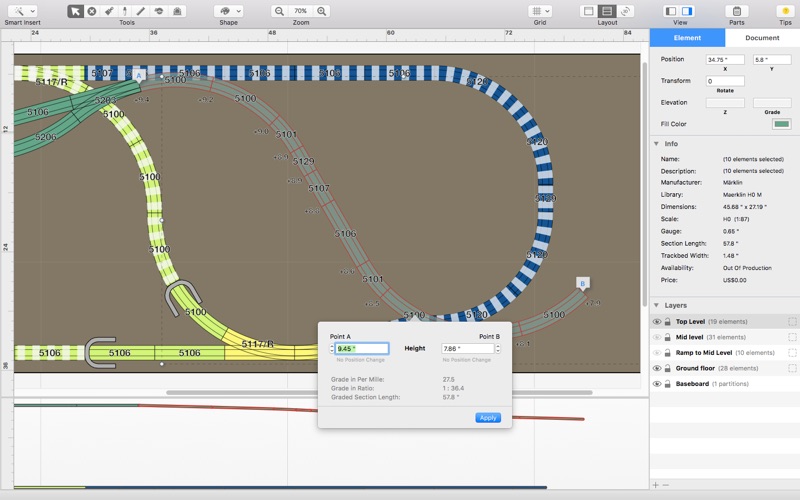This screenshot has width=800, height=500.
Task: Select the Element tab
Action: click(687, 38)
